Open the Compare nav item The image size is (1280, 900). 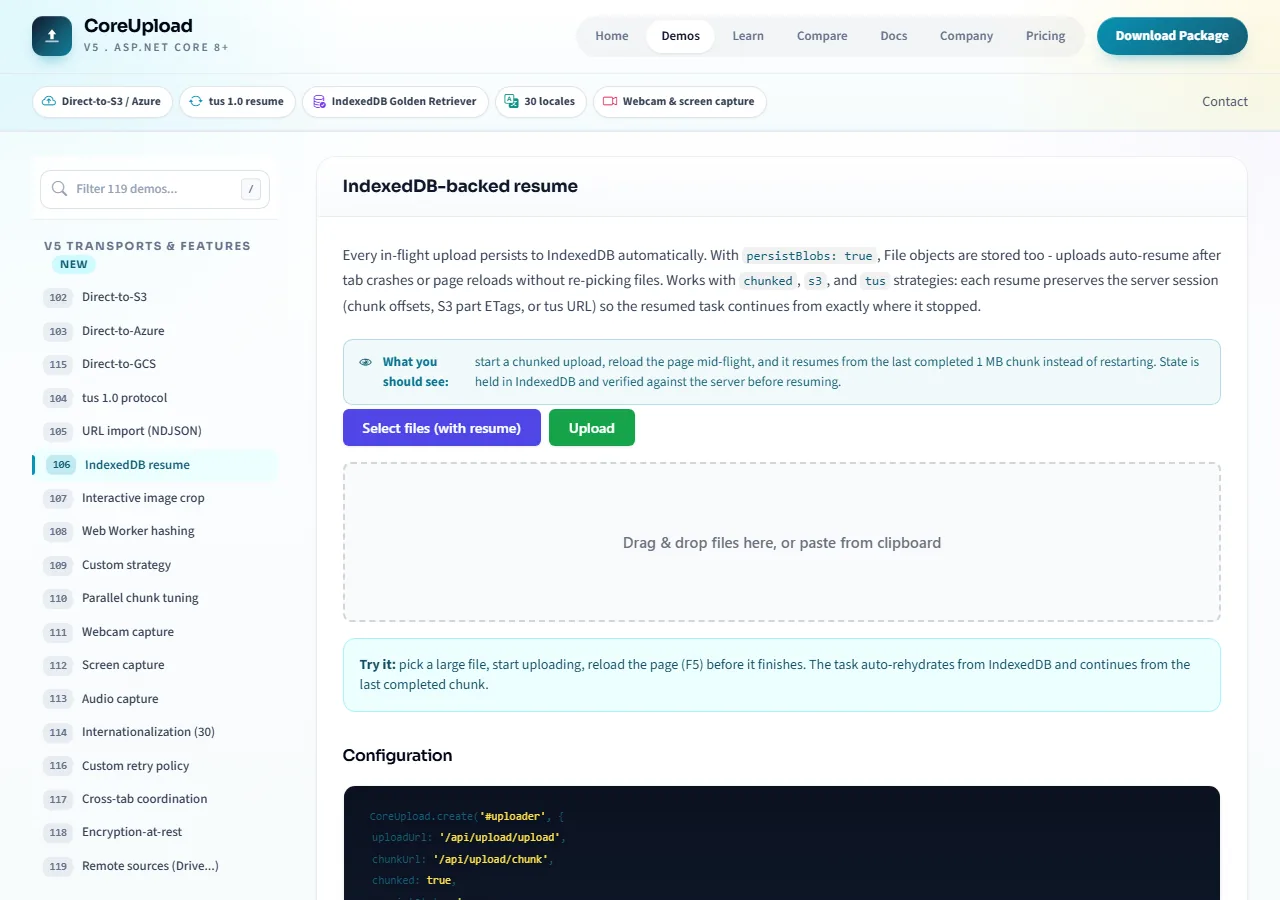click(822, 36)
